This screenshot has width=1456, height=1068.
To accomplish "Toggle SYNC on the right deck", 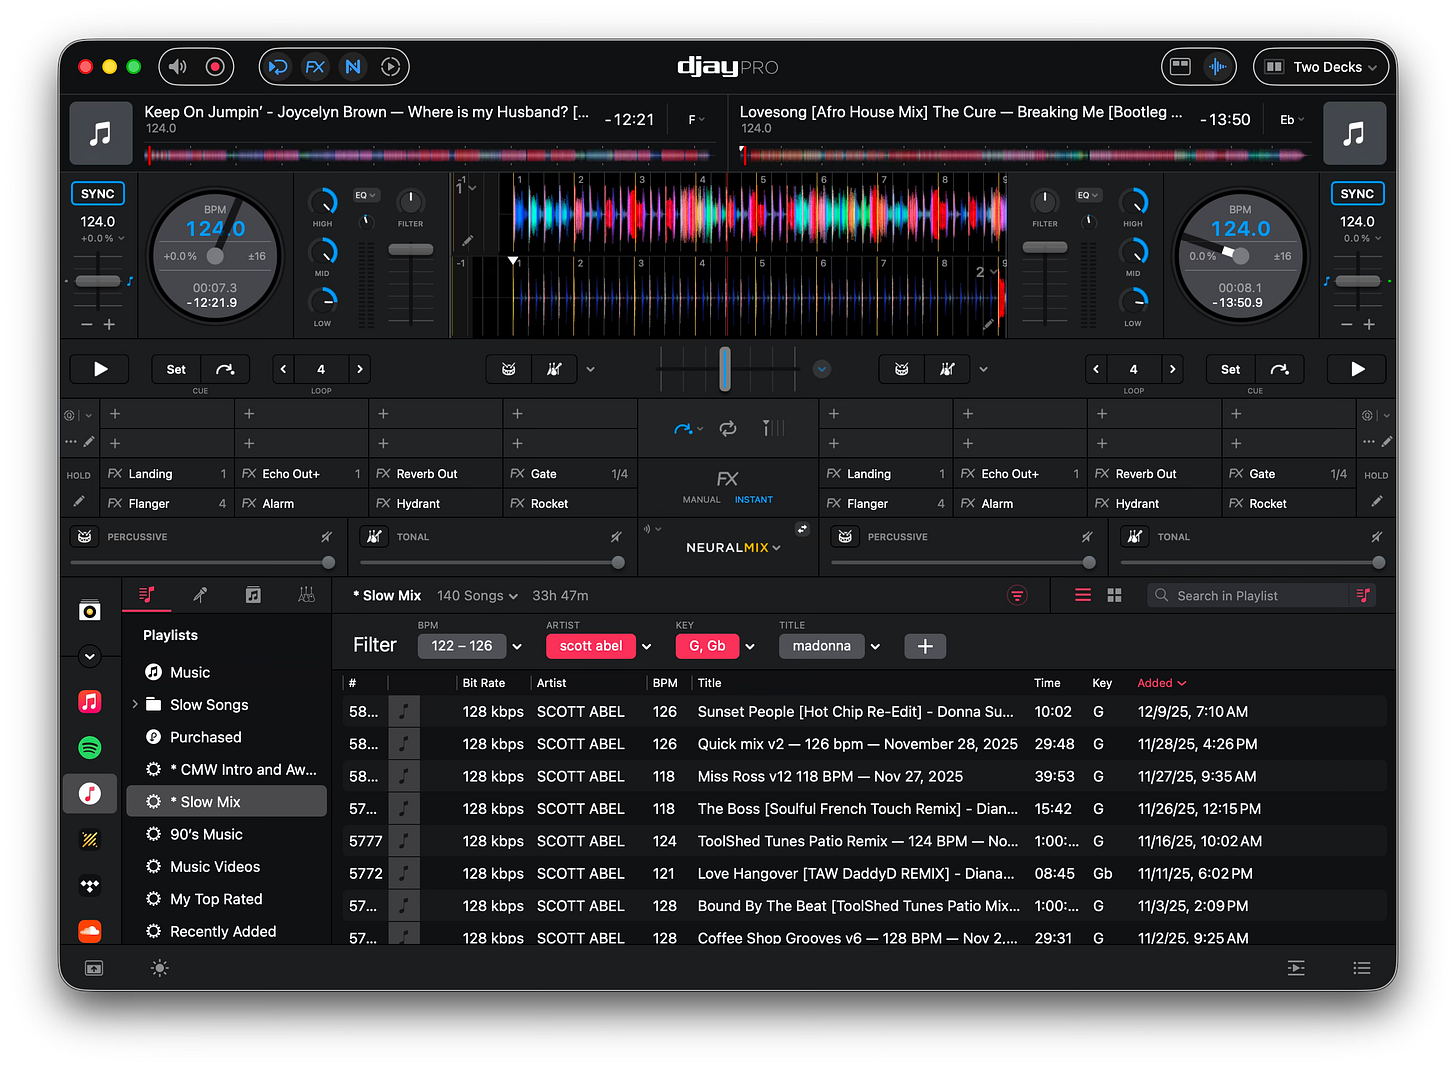I will click(1357, 194).
